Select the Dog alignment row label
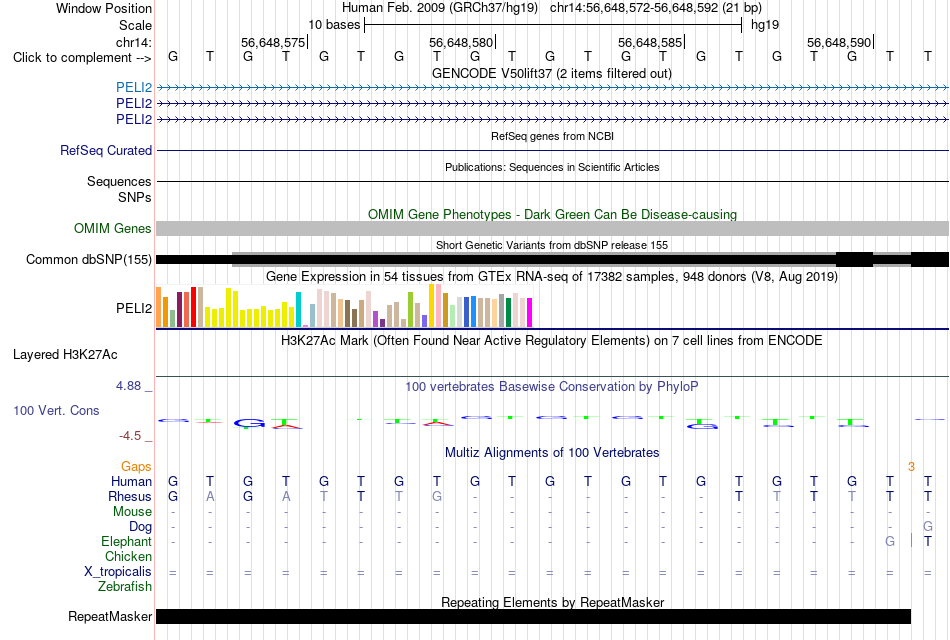 click(x=140, y=527)
